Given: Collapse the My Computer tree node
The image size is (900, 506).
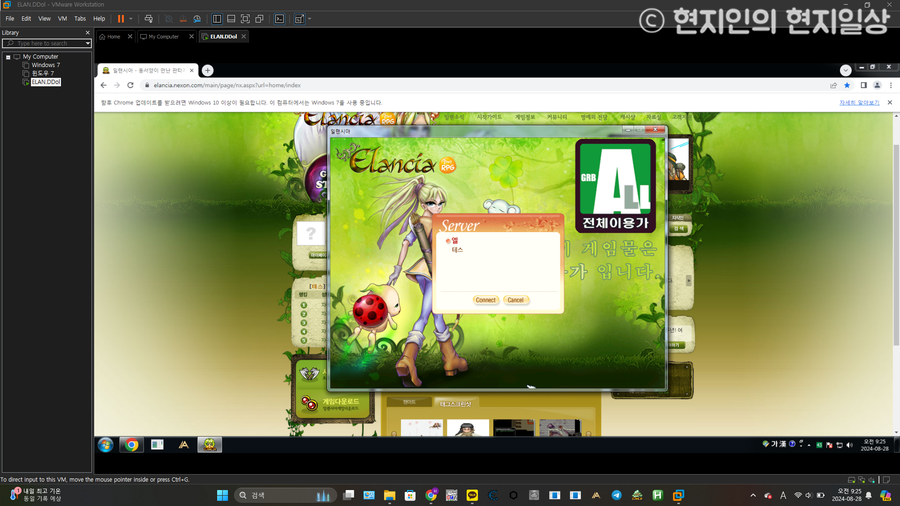Looking at the screenshot, I should (x=8, y=57).
